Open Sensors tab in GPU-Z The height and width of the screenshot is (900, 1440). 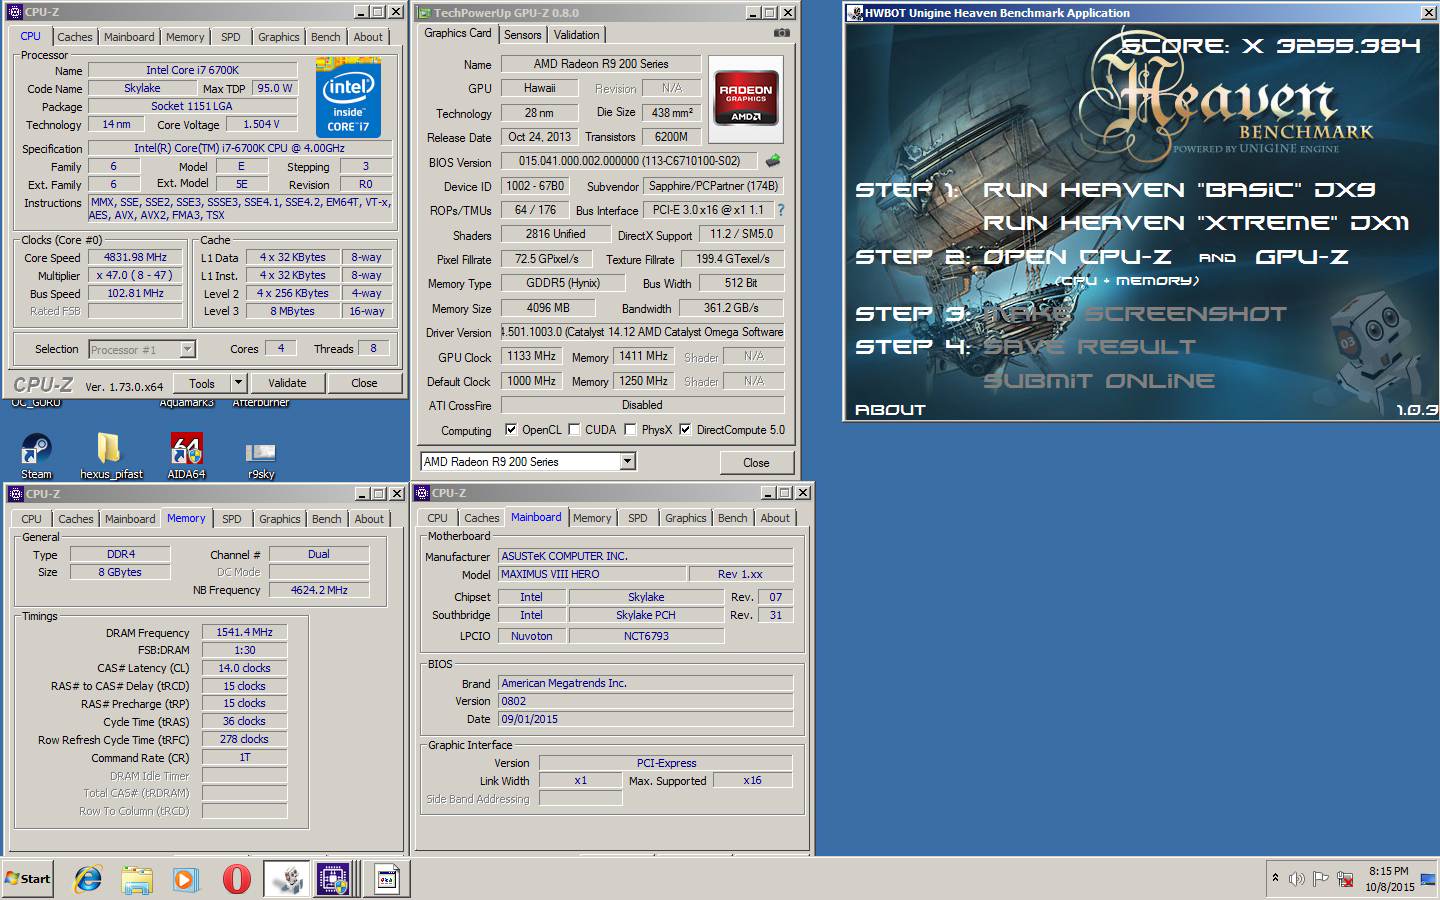tap(522, 35)
